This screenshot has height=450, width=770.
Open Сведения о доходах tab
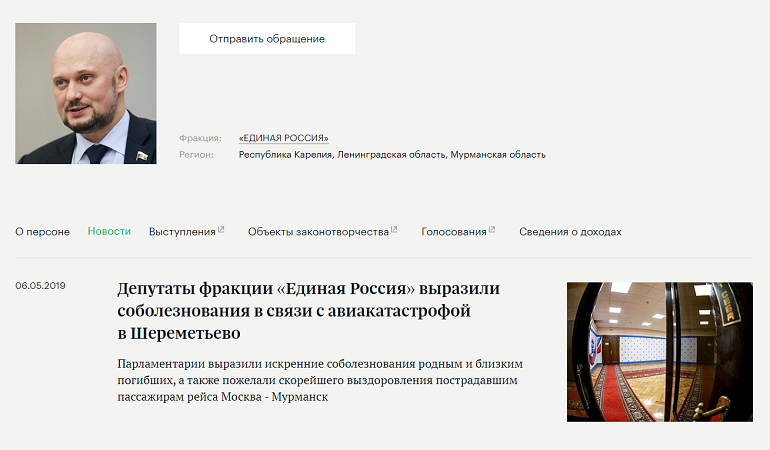(x=570, y=232)
